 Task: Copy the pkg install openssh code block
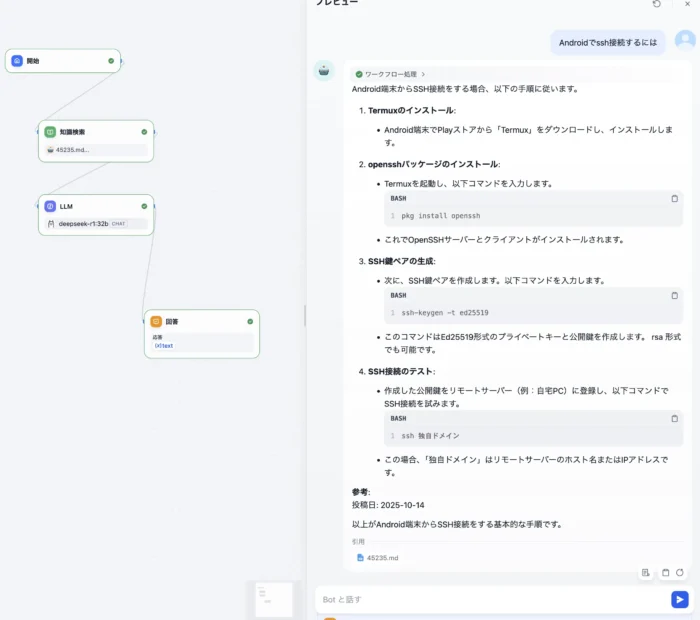(x=674, y=199)
